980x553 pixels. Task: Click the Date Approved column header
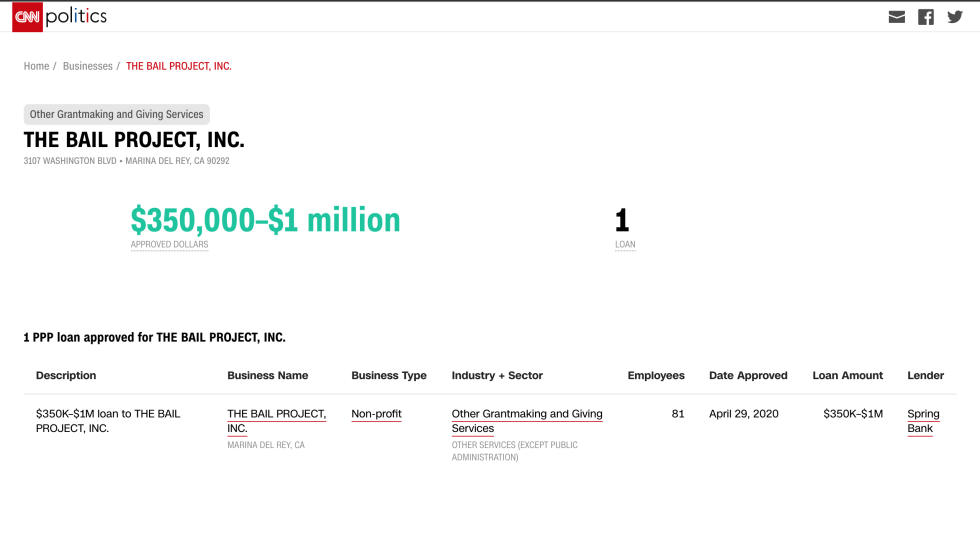tap(748, 376)
